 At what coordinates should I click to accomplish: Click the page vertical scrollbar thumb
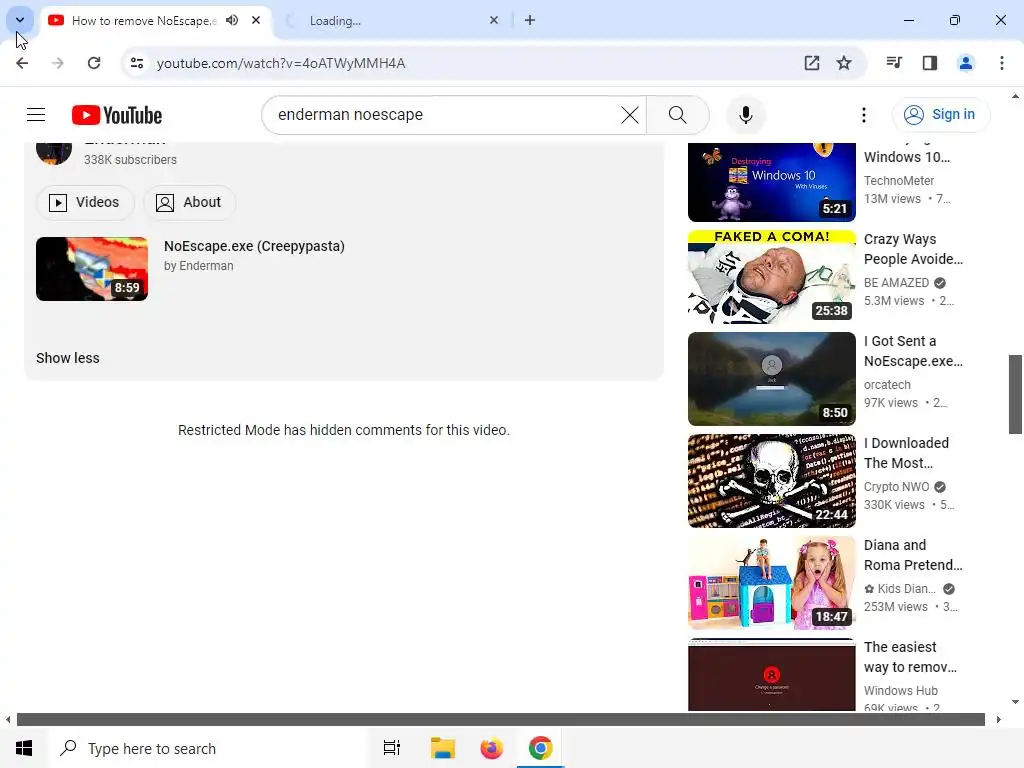1015,394
